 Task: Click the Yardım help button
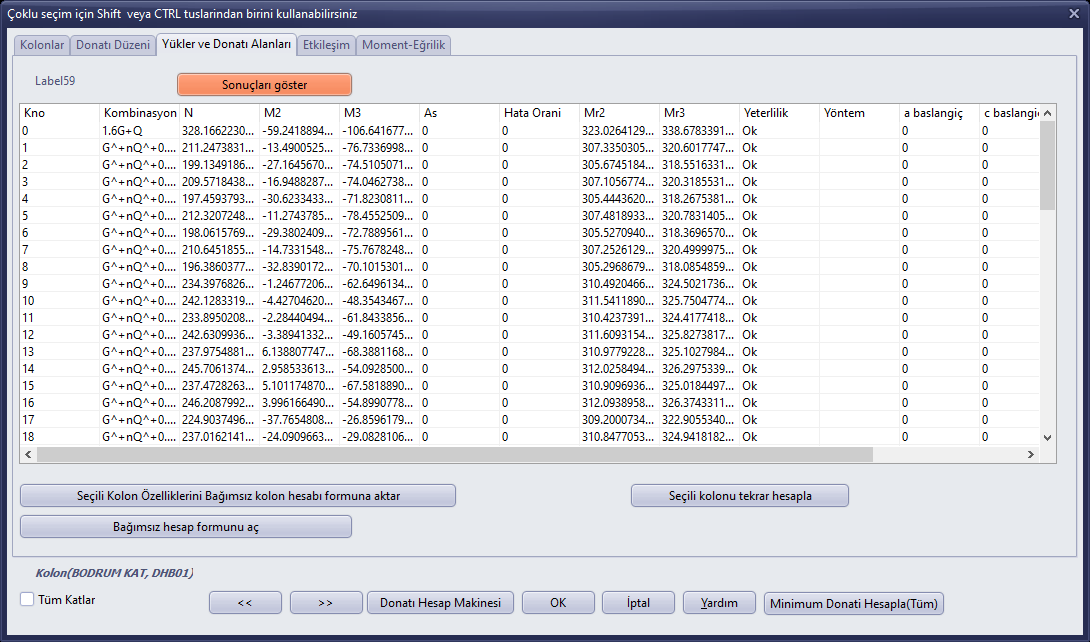click(x=719, y=603)
